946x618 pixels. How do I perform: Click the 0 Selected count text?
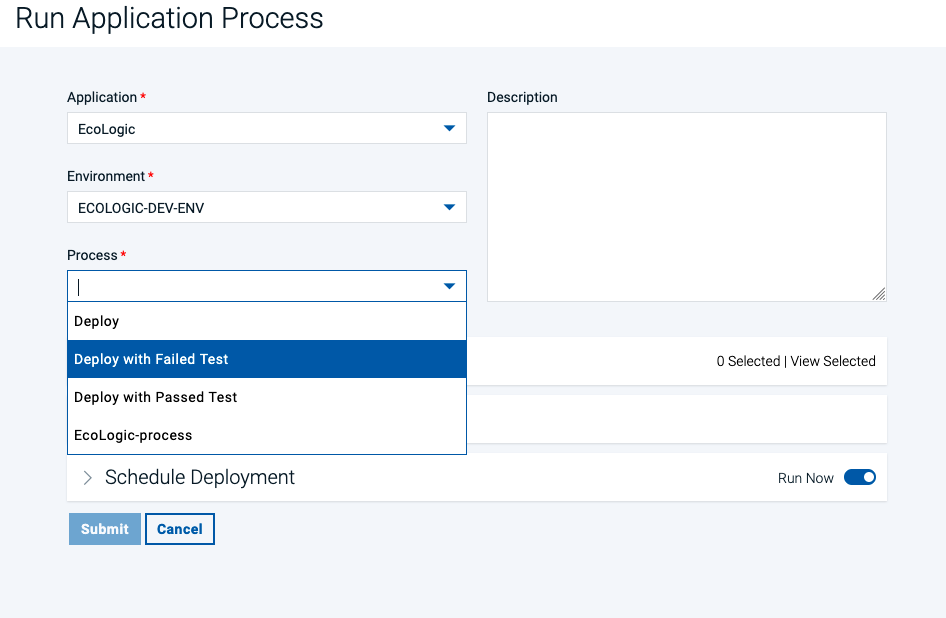pos(748,361)
